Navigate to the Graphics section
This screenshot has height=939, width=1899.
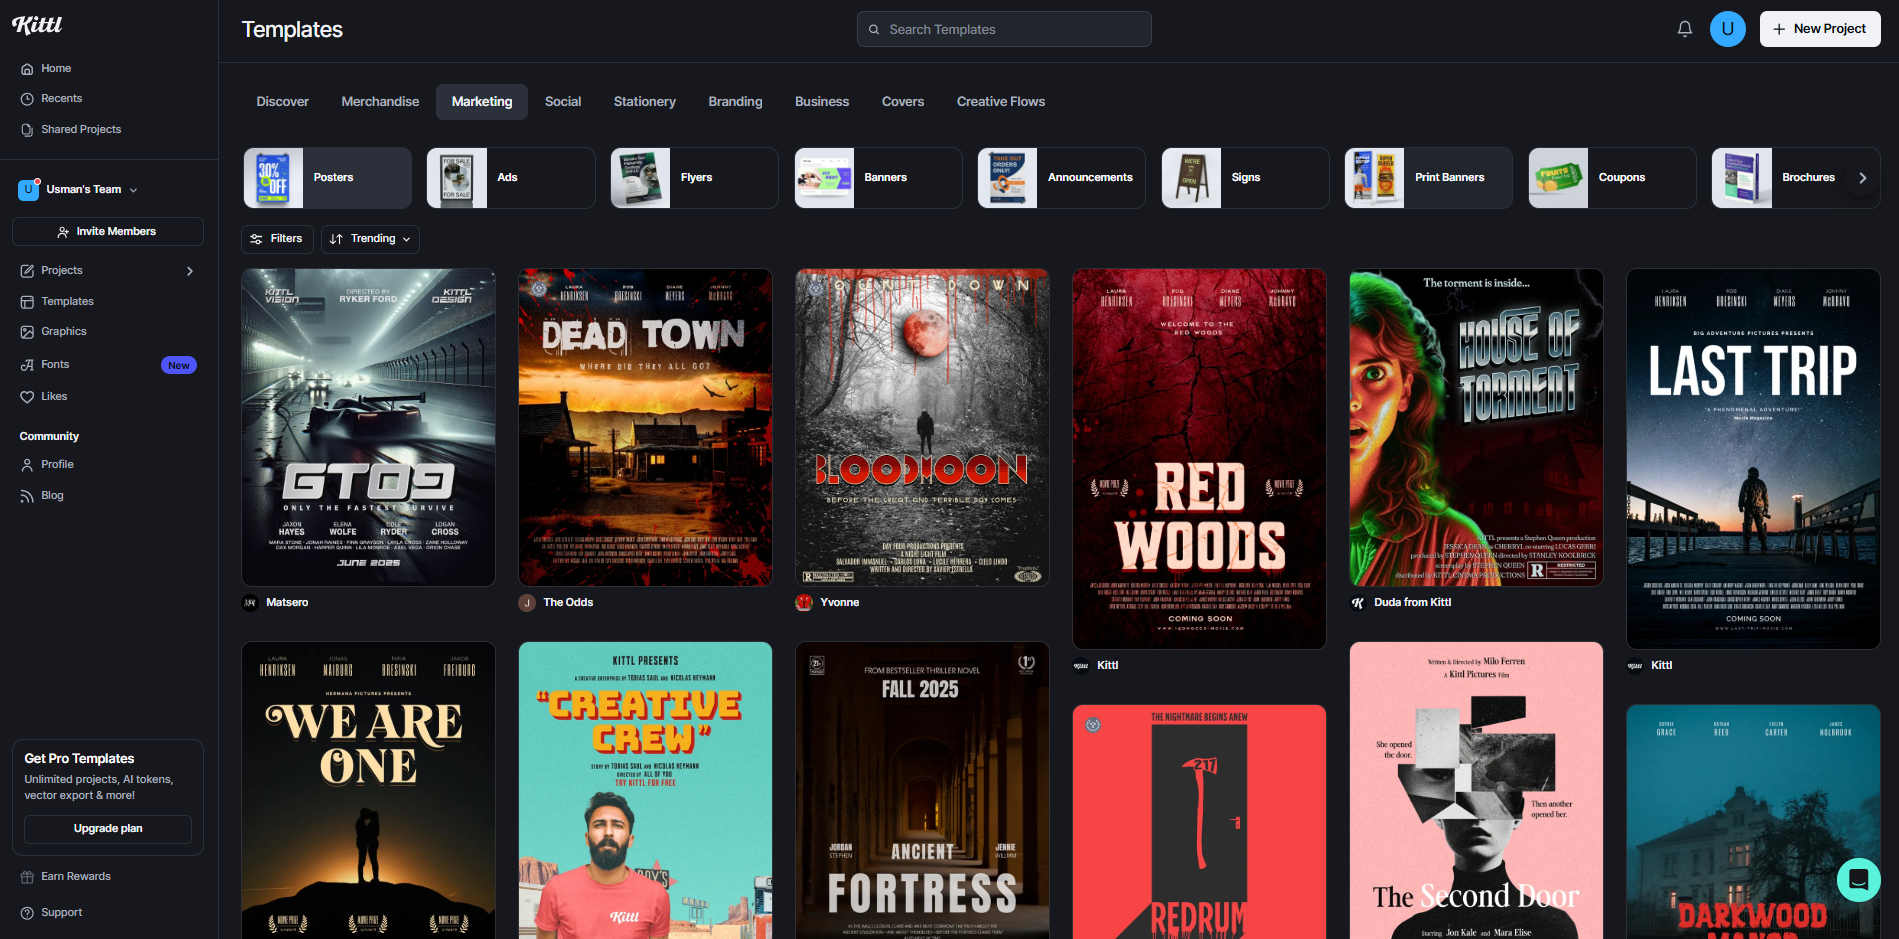(64, 331)
